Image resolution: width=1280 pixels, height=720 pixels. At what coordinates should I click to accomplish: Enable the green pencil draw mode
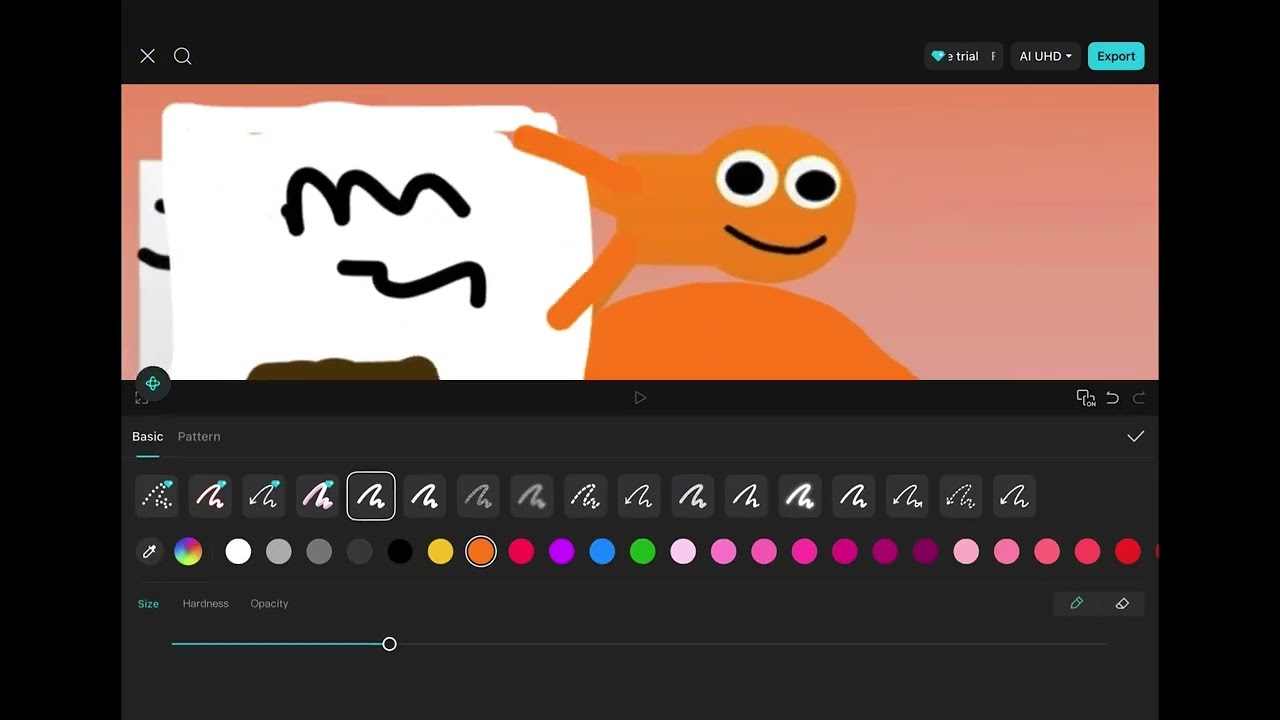(1077, 604)
